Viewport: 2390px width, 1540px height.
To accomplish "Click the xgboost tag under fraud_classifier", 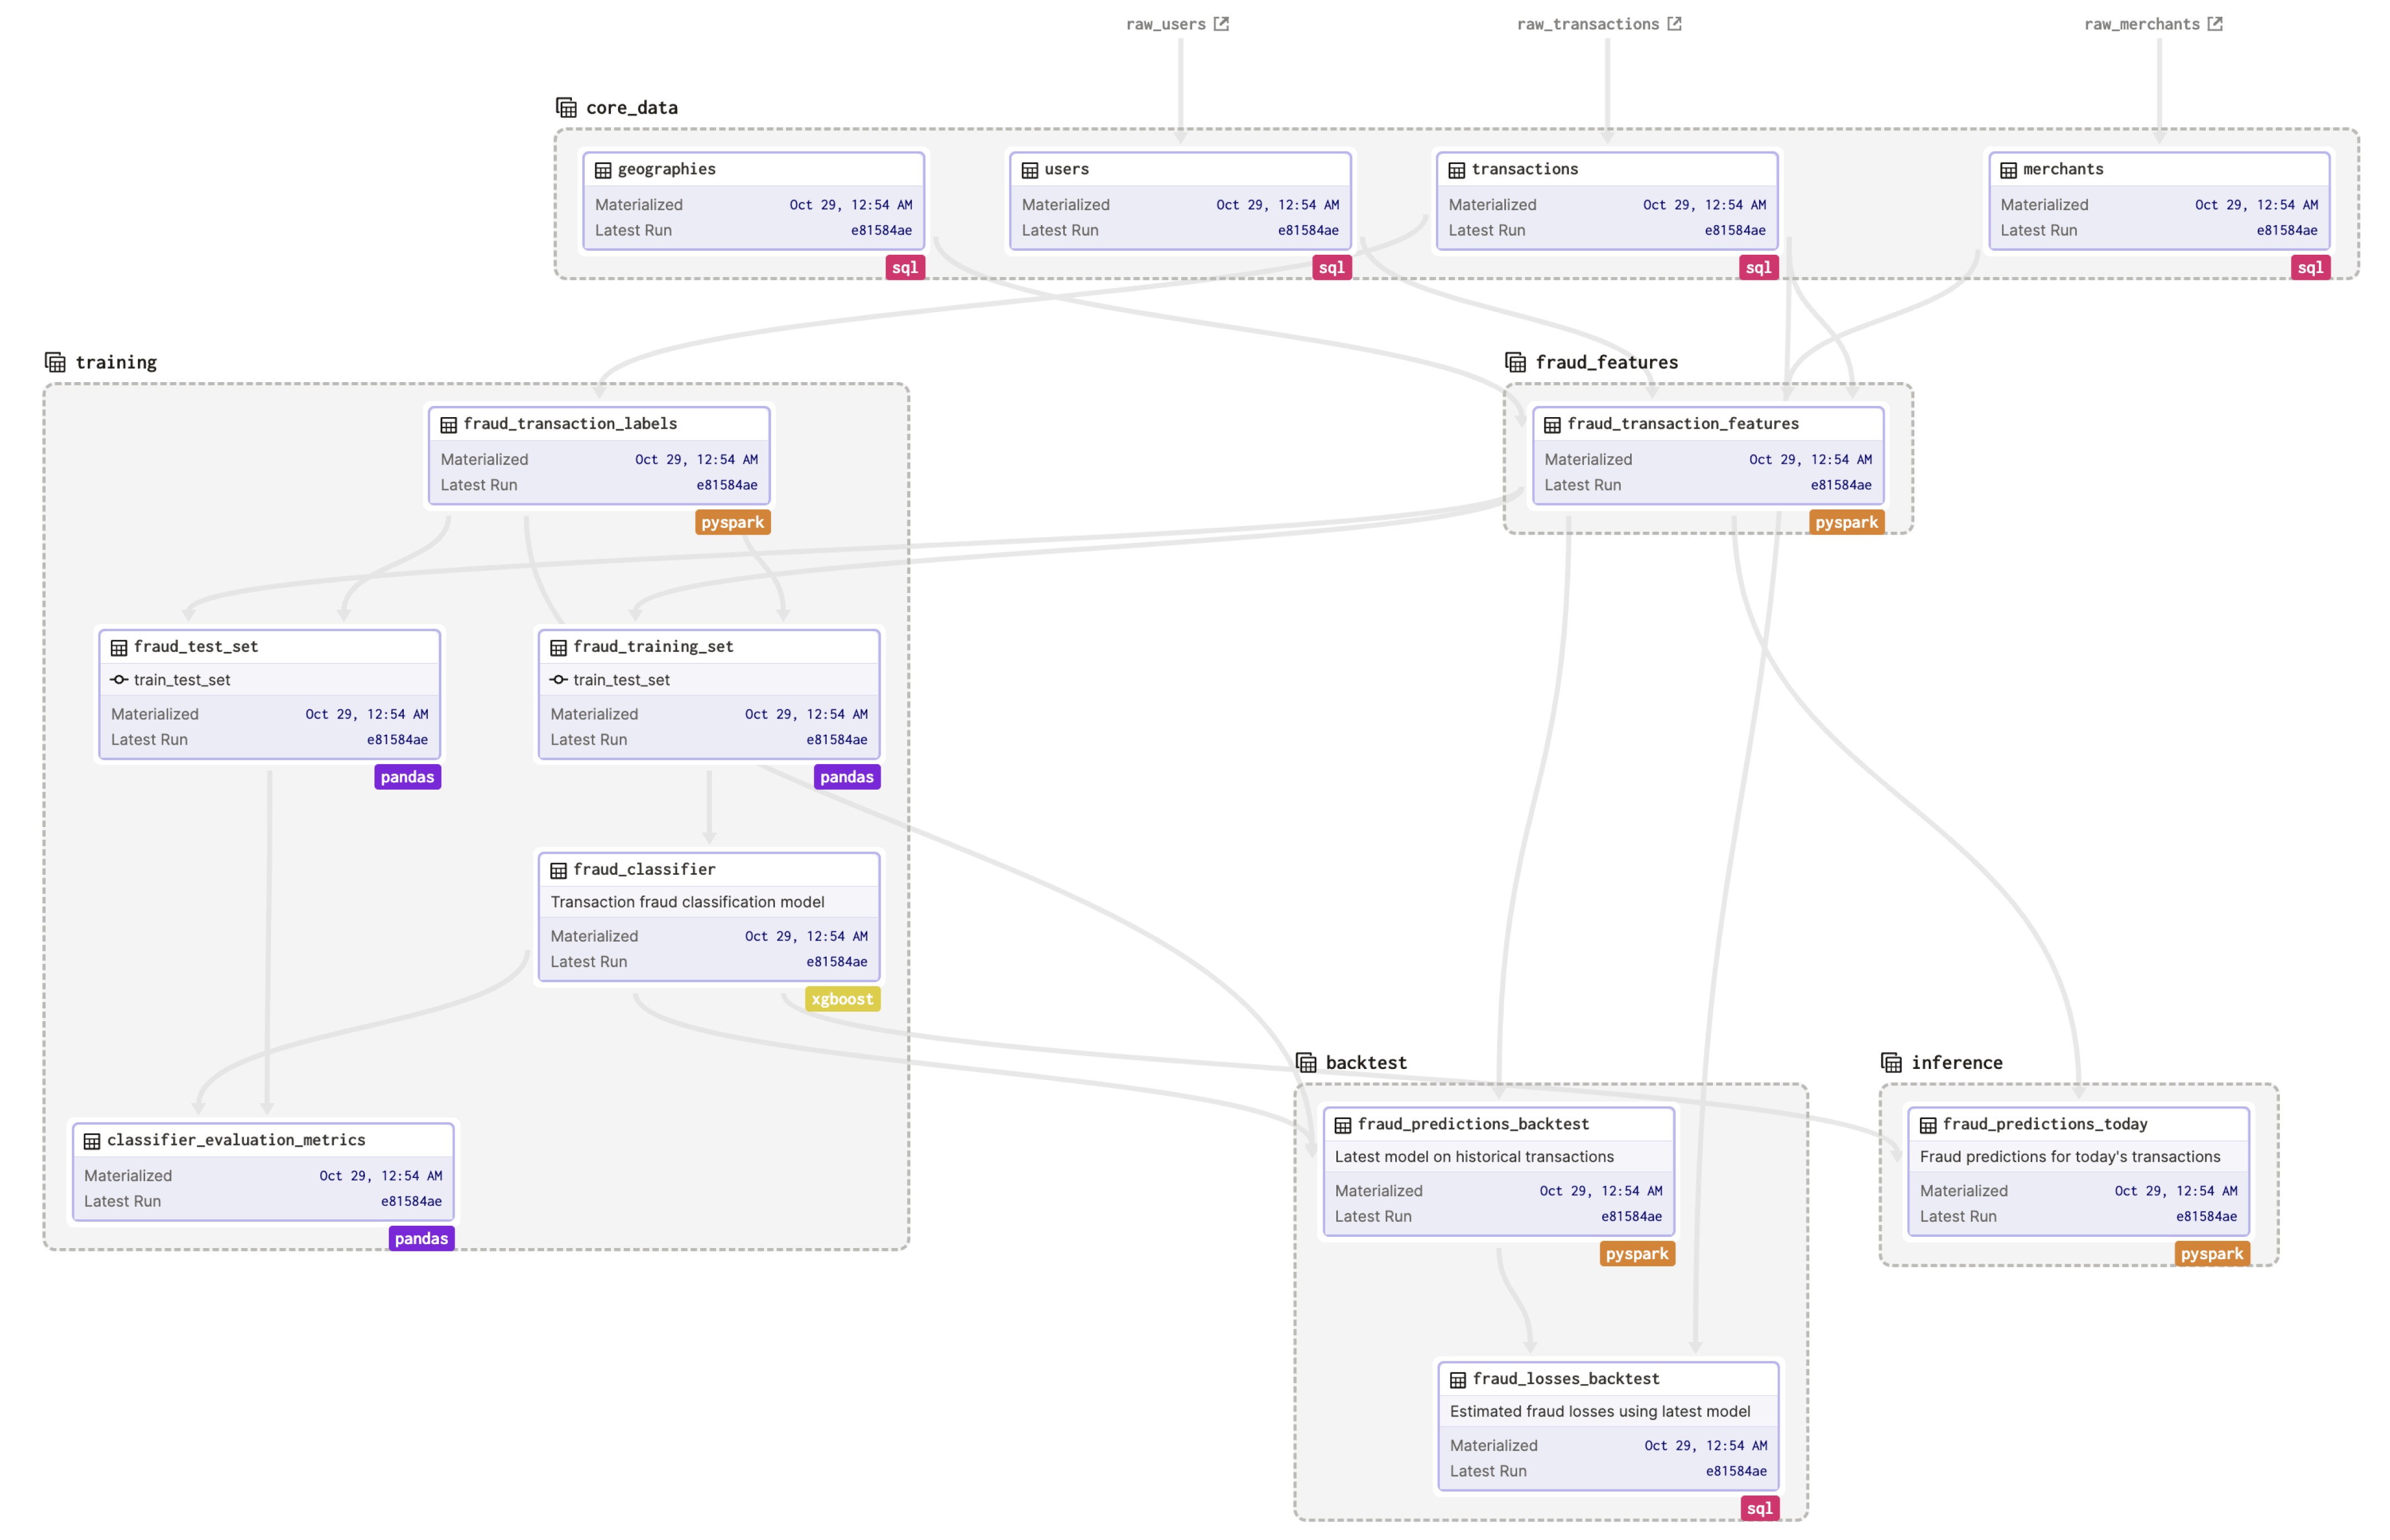I will pos(843,999).
